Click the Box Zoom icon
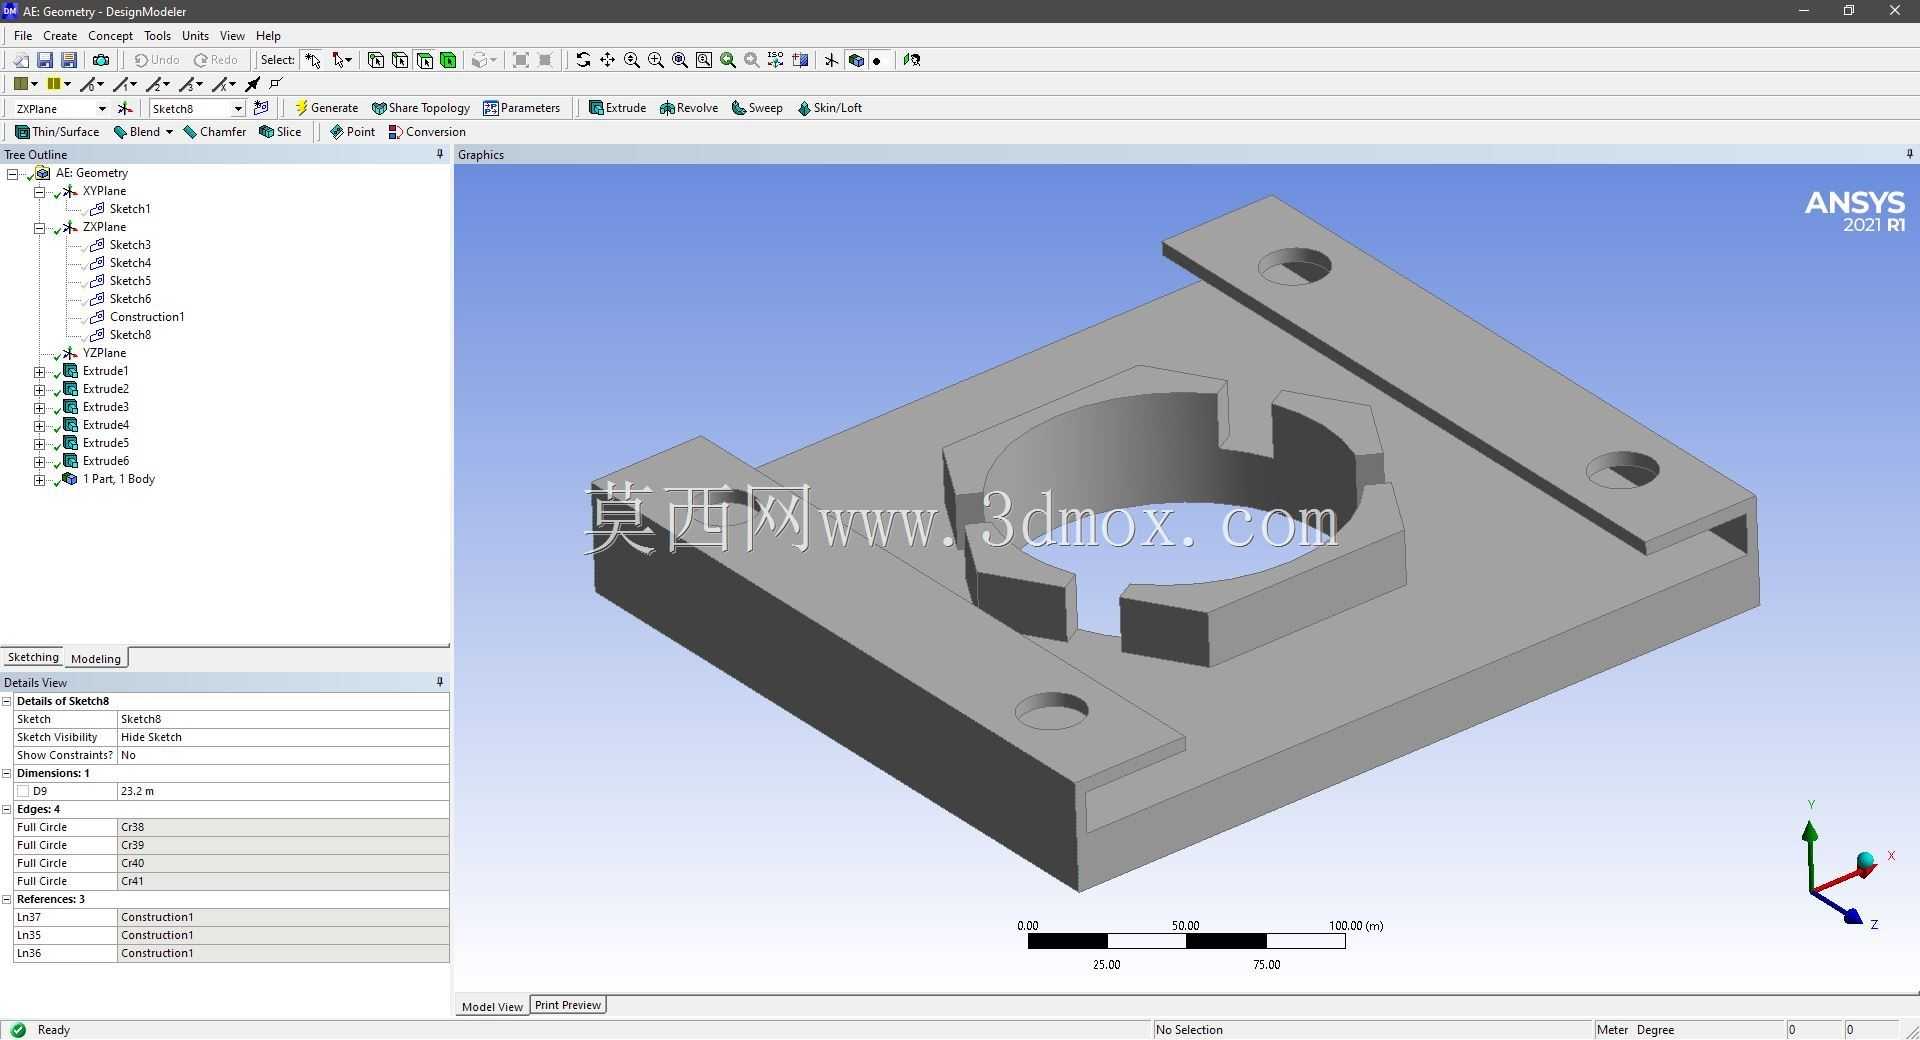Image resolution: width=1920 pixels, height=1040 pixels. (x=656, y=60)
